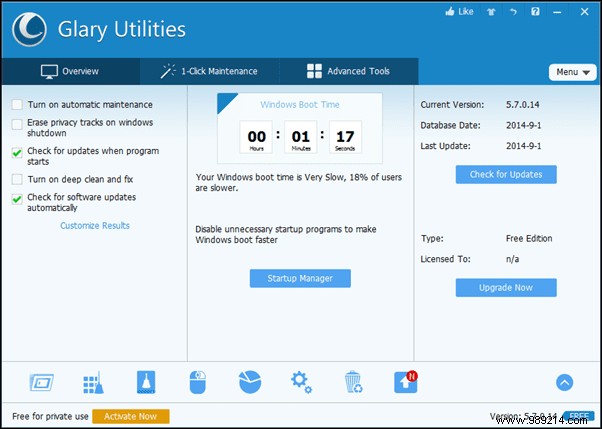
Task: Open the Registry Cleaner broom grid icon
Action: point(93,383)
